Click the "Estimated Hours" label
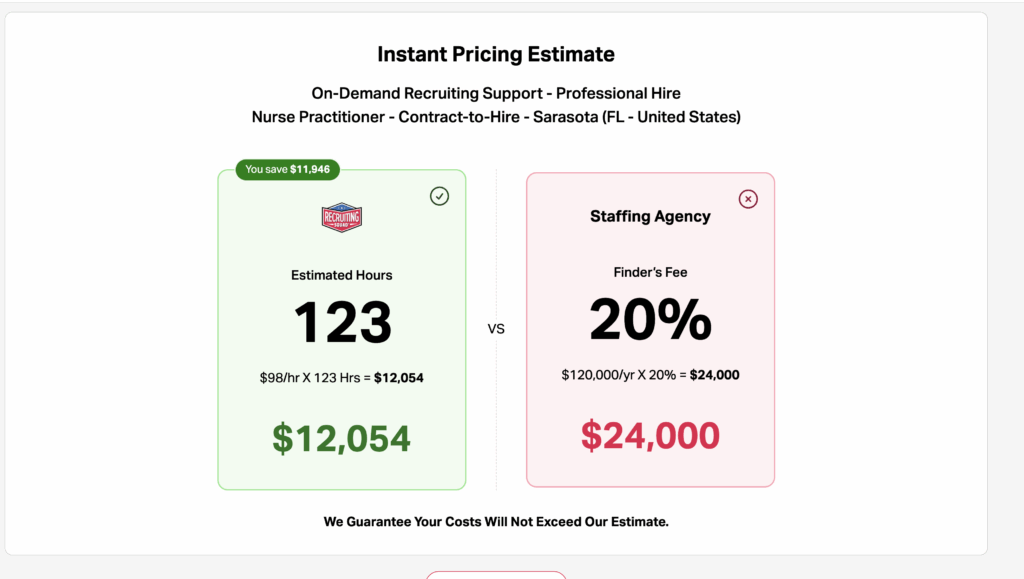 point(342,275)
